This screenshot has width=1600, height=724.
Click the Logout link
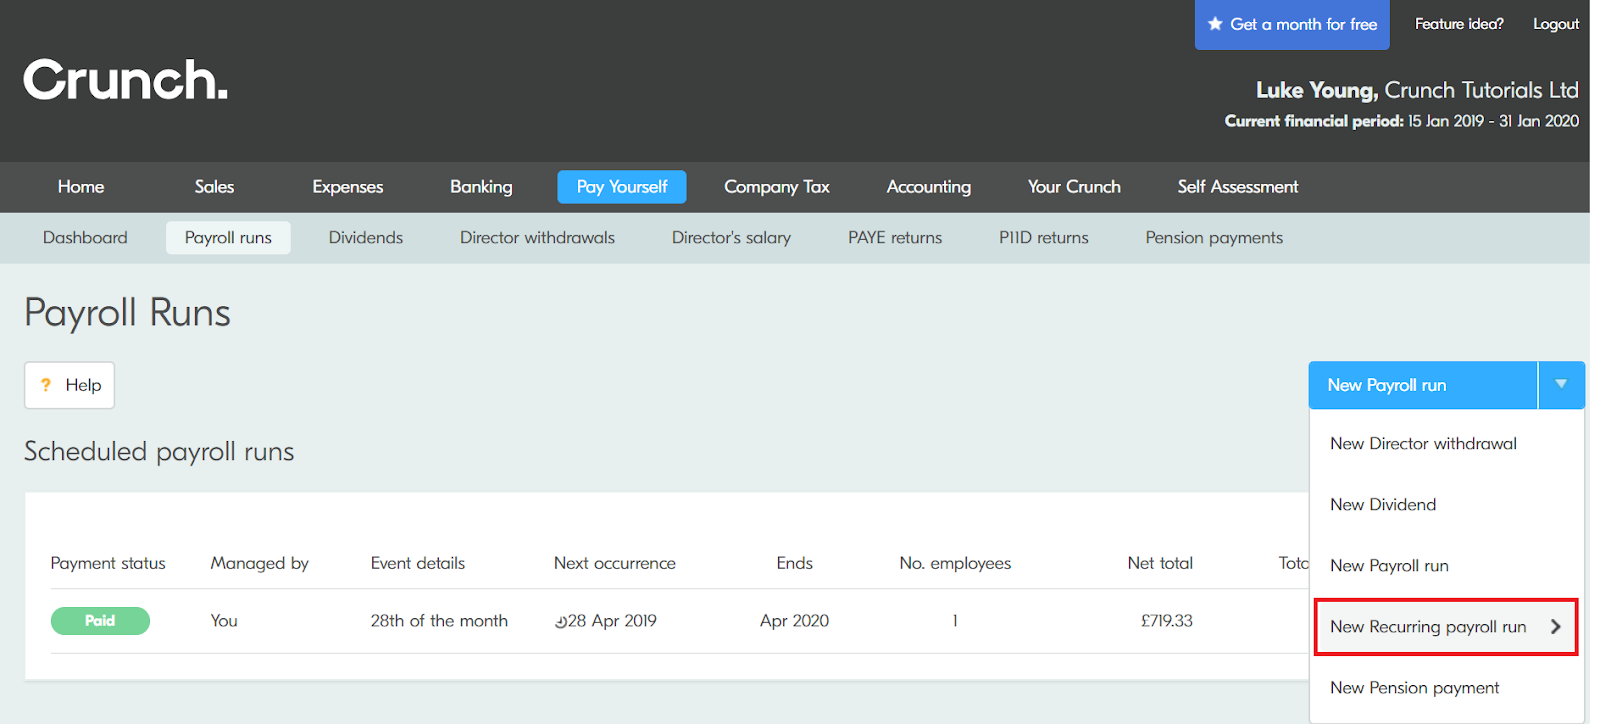point(1556,24)
